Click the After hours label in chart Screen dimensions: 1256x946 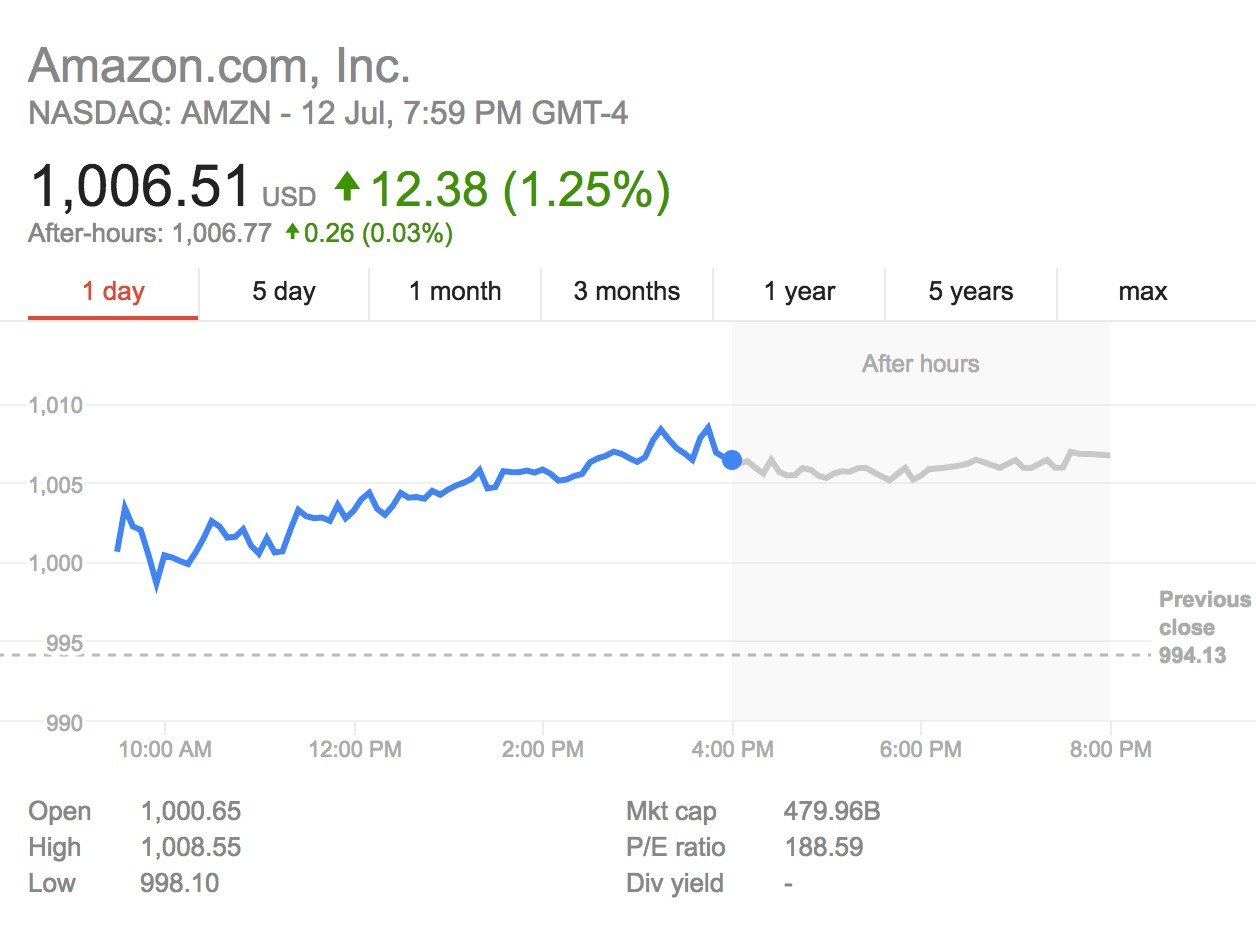tap(921, 364)
